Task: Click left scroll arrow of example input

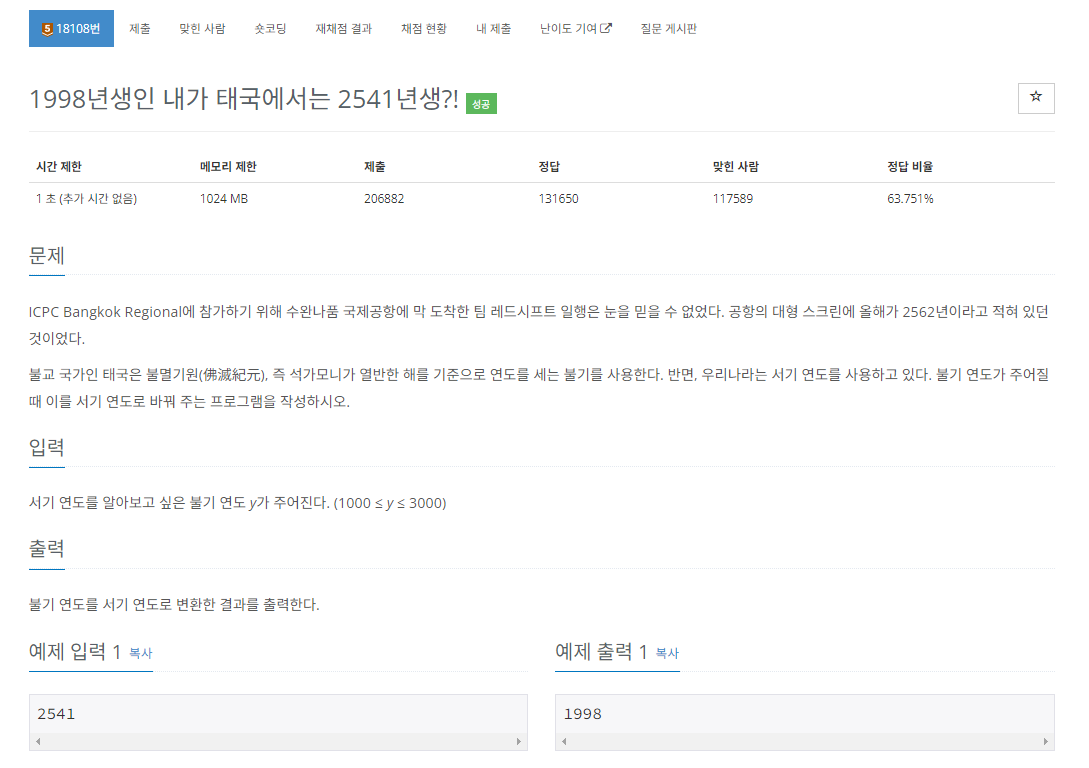Action: [x=38, y=742]
